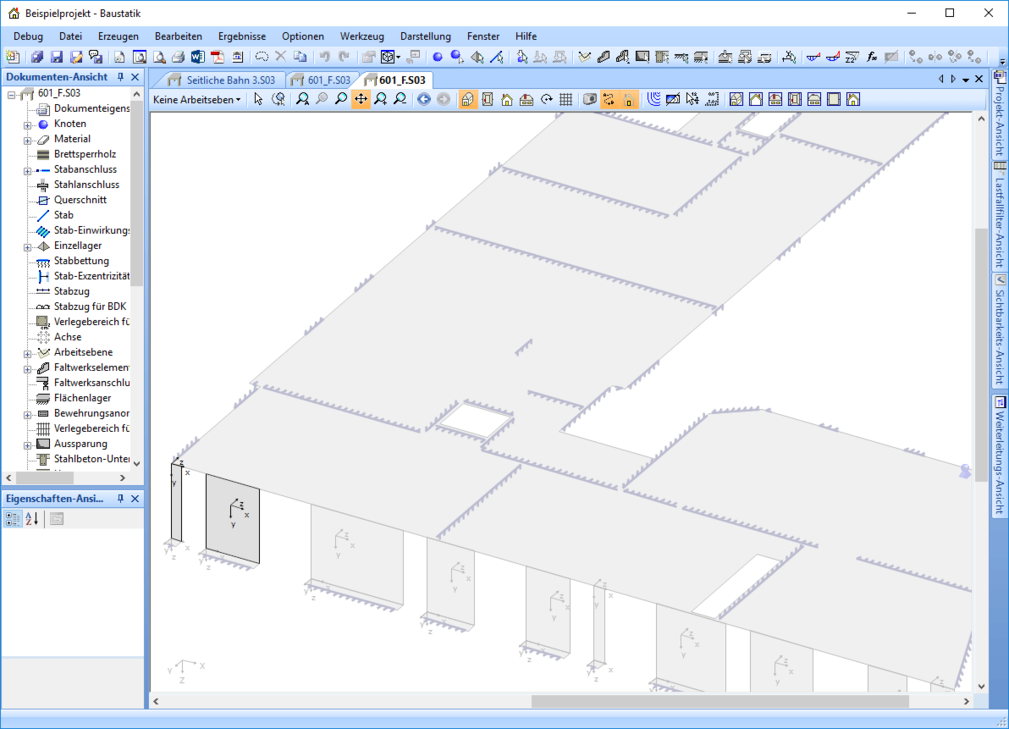Click the fx formula icon

coord(872,57)
